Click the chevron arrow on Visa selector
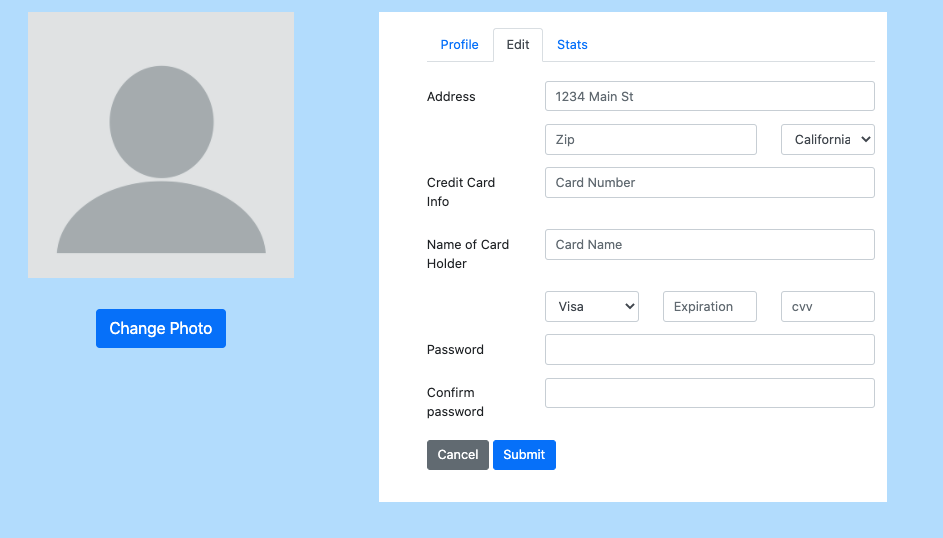Viewport: 943px width, 538px height. (x=630, y=307)
